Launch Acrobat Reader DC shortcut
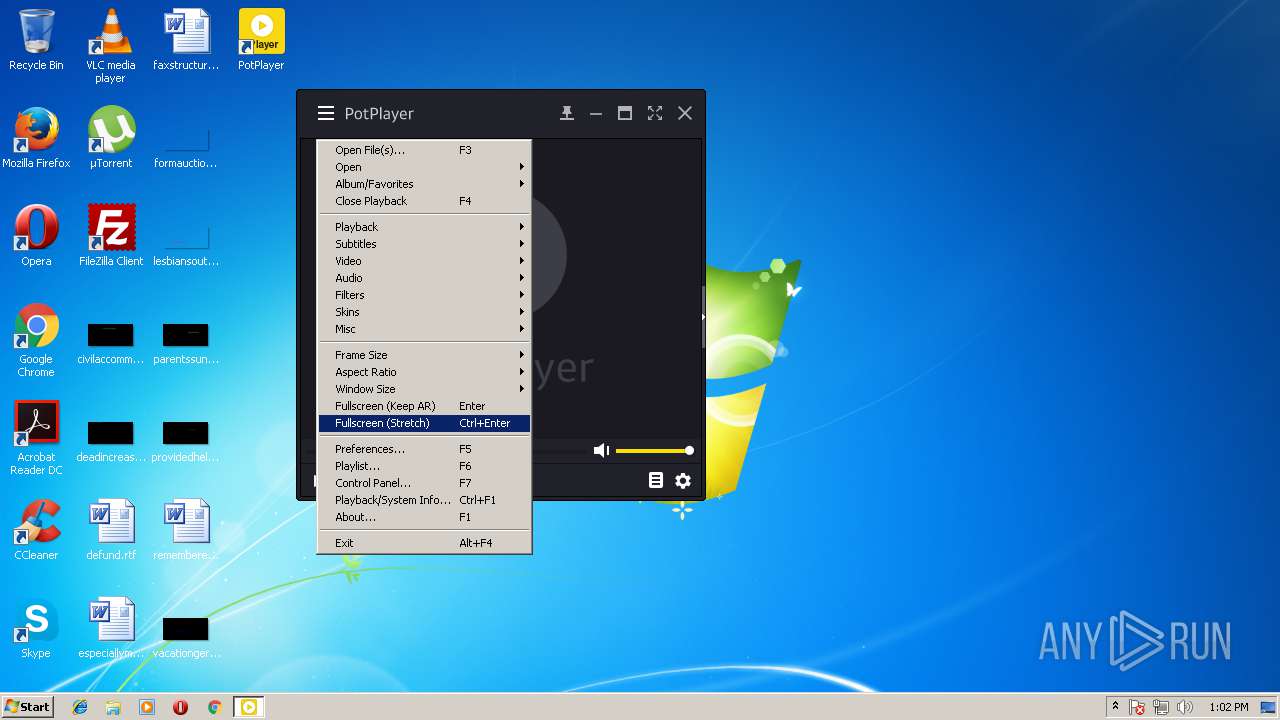The image size is (1280, 720). point(36,438)
